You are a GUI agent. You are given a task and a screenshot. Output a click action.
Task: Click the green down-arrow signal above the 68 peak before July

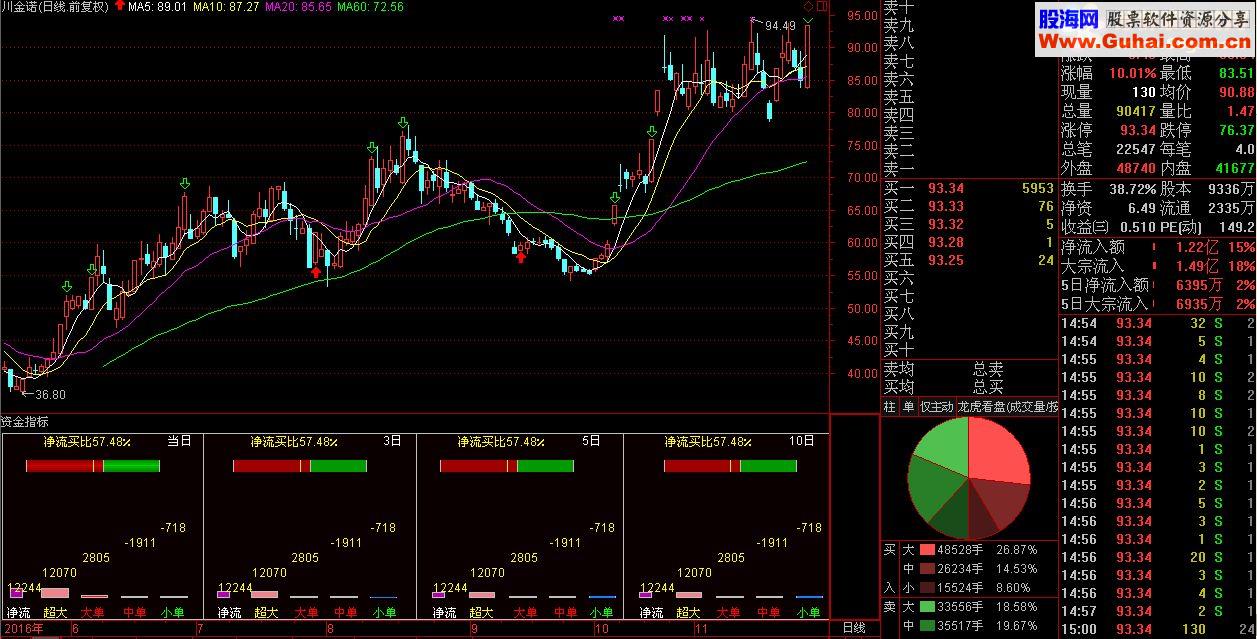(185, 184)
